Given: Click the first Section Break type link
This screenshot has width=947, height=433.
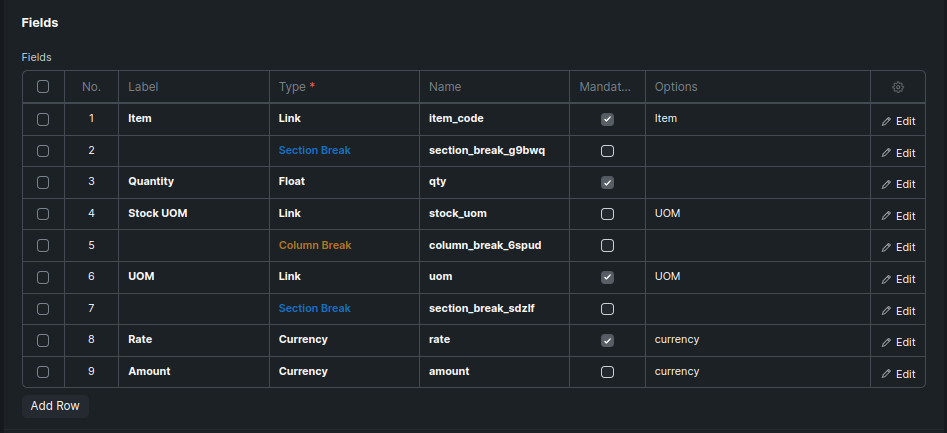Looking at the screenshot, I should point(315,150).
